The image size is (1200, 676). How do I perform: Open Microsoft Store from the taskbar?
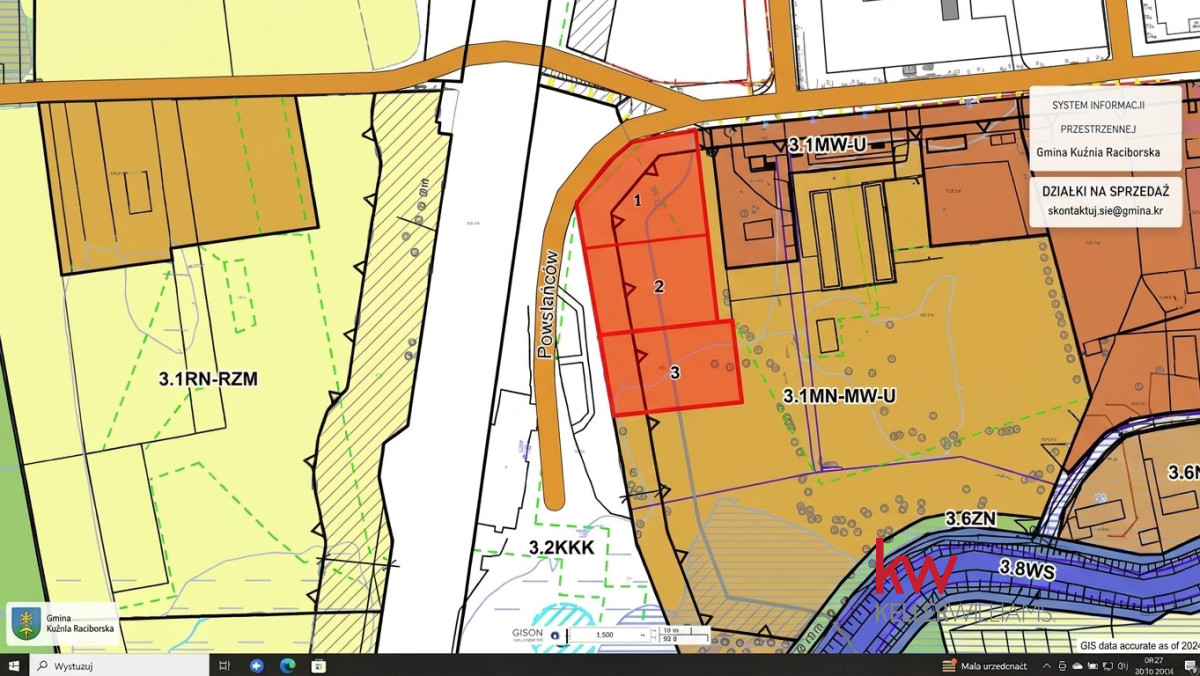[x=318, y=665]
